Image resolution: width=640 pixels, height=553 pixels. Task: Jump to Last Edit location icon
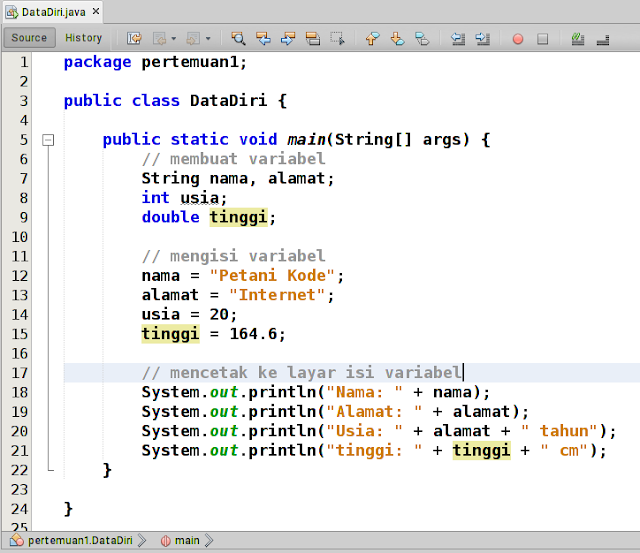coord(134,38)
